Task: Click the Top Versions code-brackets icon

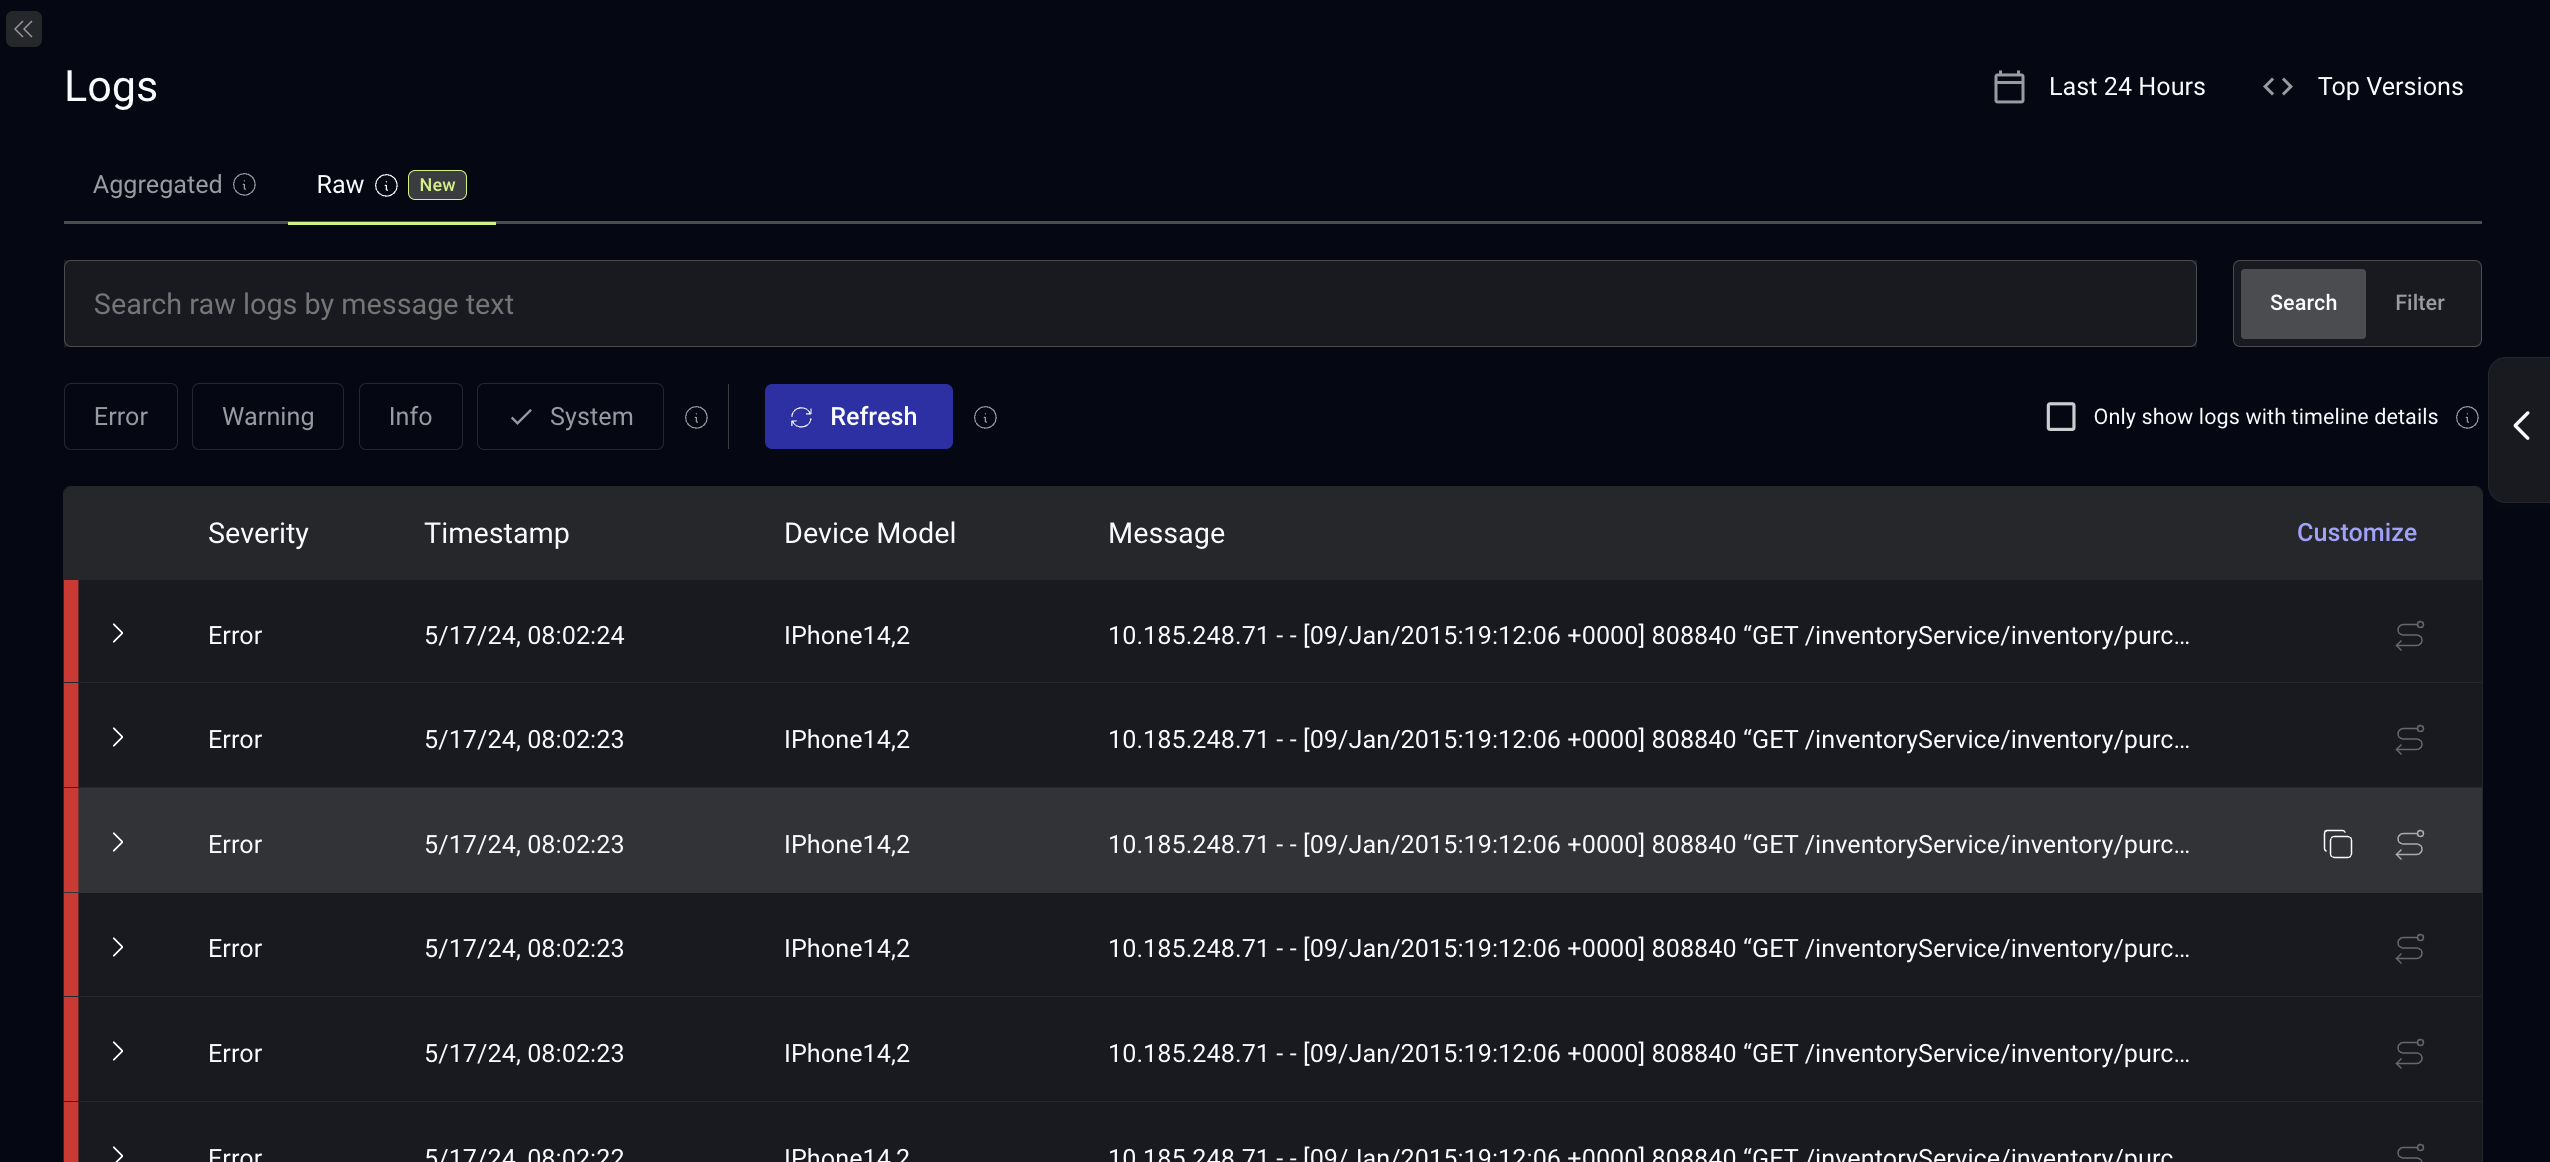Action: click(x=2278, y=87)
